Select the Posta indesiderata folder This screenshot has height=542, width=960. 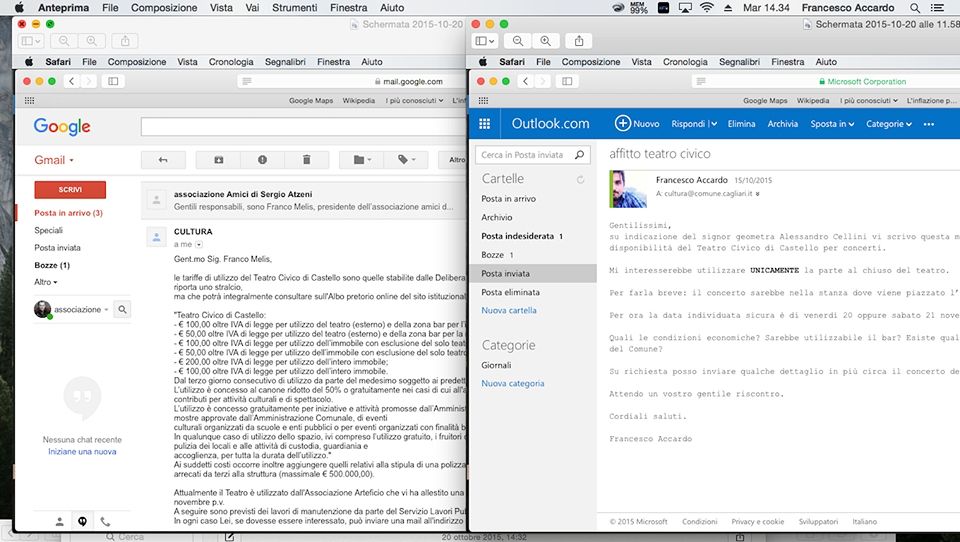coord(517,236)
